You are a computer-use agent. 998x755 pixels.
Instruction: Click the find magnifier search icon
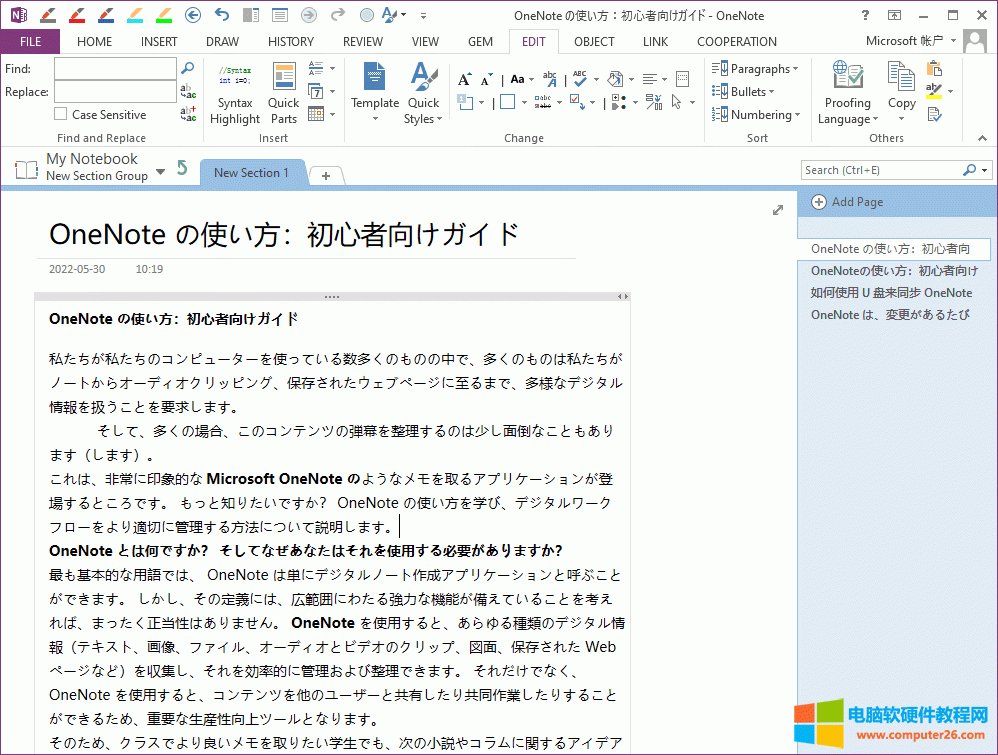[x=187, y=68]
